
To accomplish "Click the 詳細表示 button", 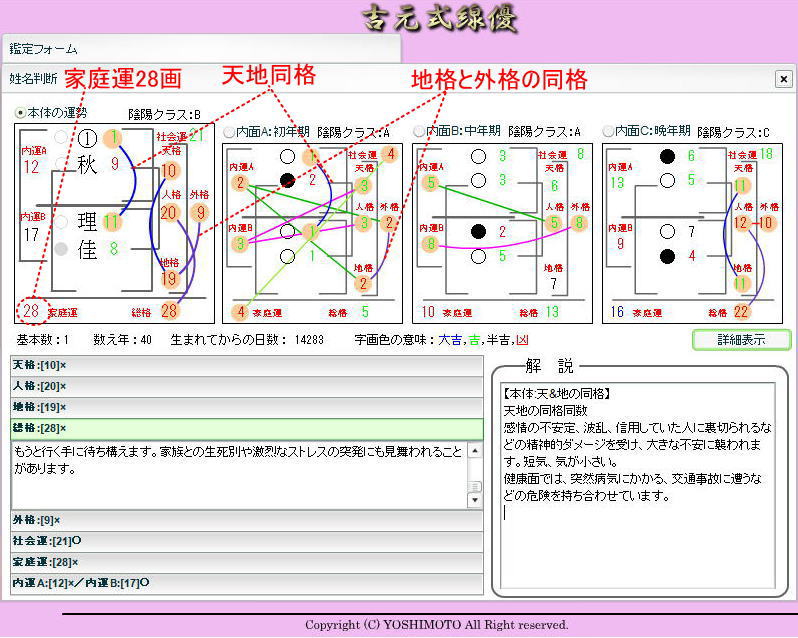I will pos(742,340).
